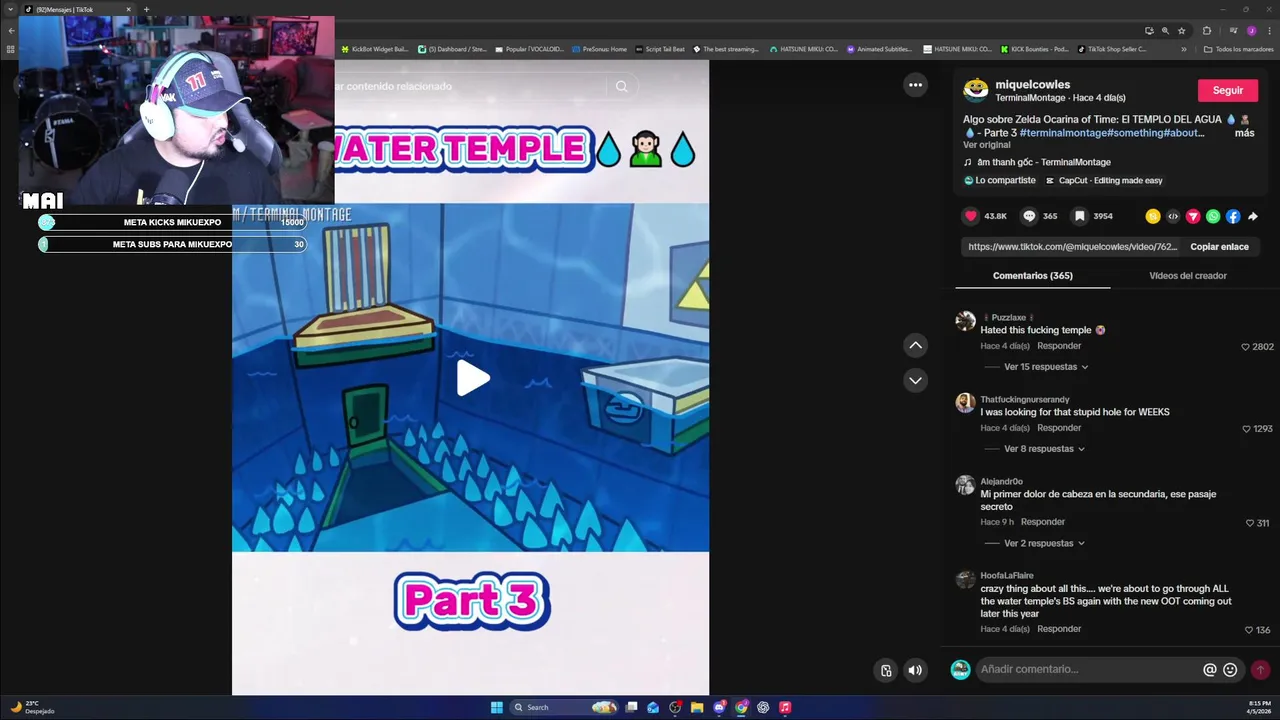The height and width of the screenshot is (720, 1280).
Task: Like Thatfuckingnurserandy comment heart
Action: (x=1246, y=429)
